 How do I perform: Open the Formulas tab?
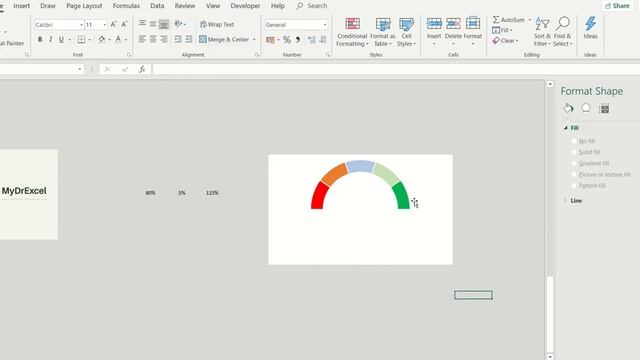click(x=126, y=6)
